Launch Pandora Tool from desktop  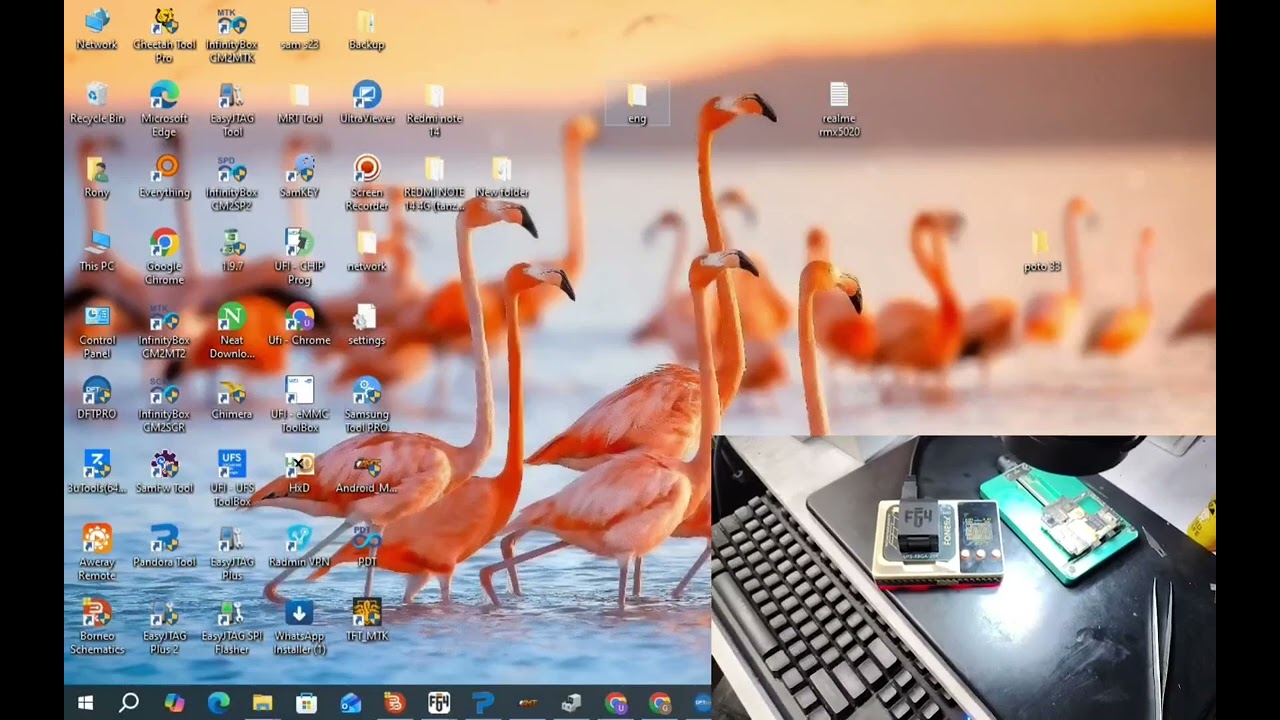(x=164, y=547)
